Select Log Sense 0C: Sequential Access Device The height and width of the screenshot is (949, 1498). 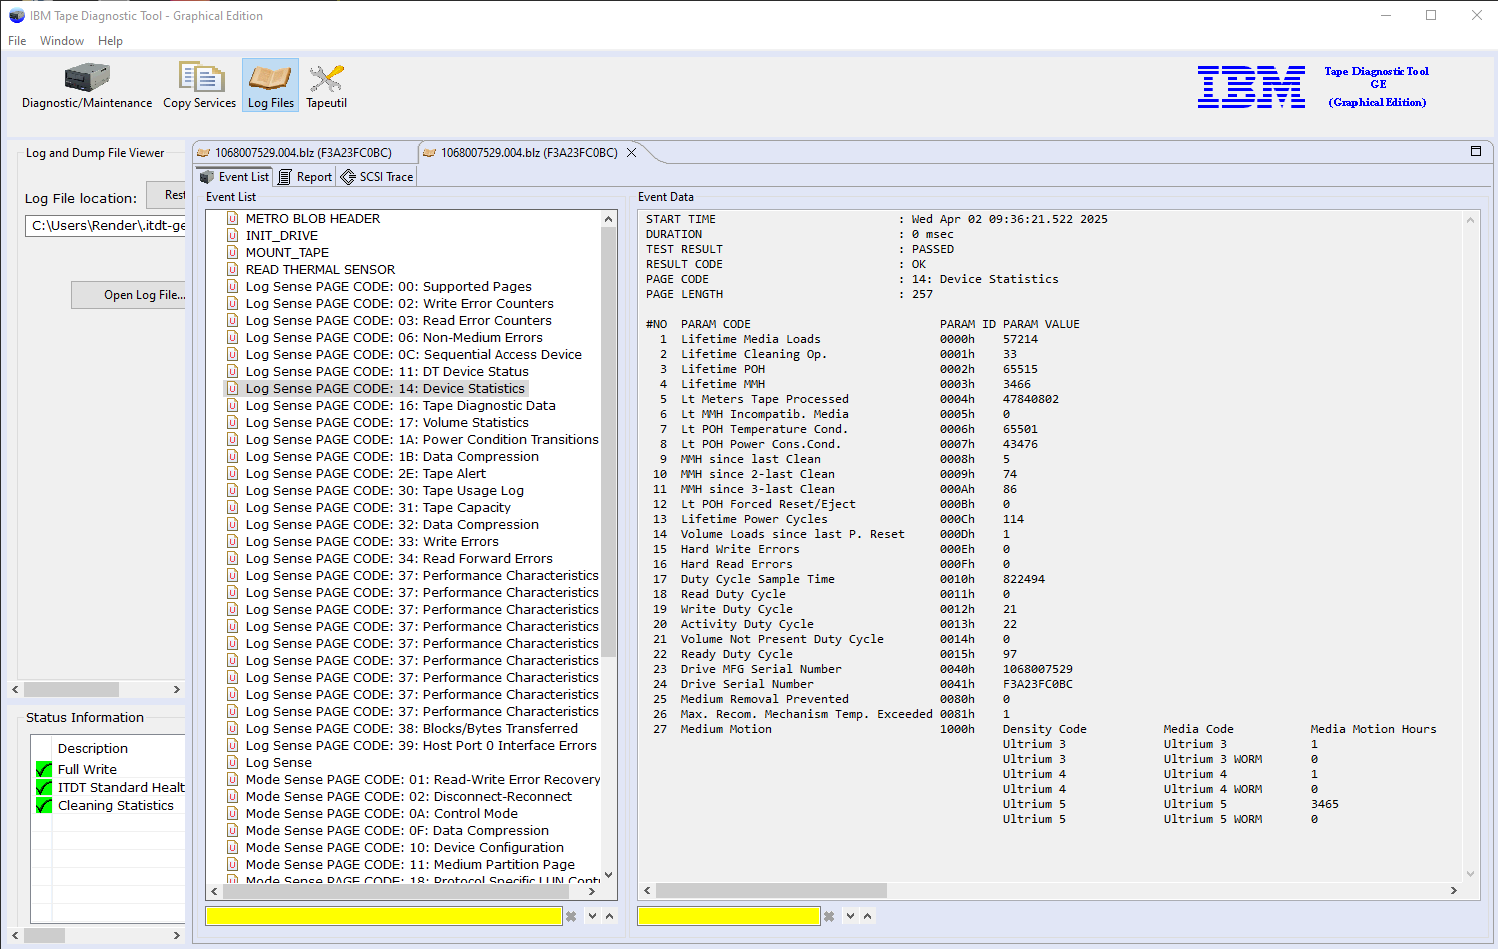pyautogui.click(x=413, y=354)
